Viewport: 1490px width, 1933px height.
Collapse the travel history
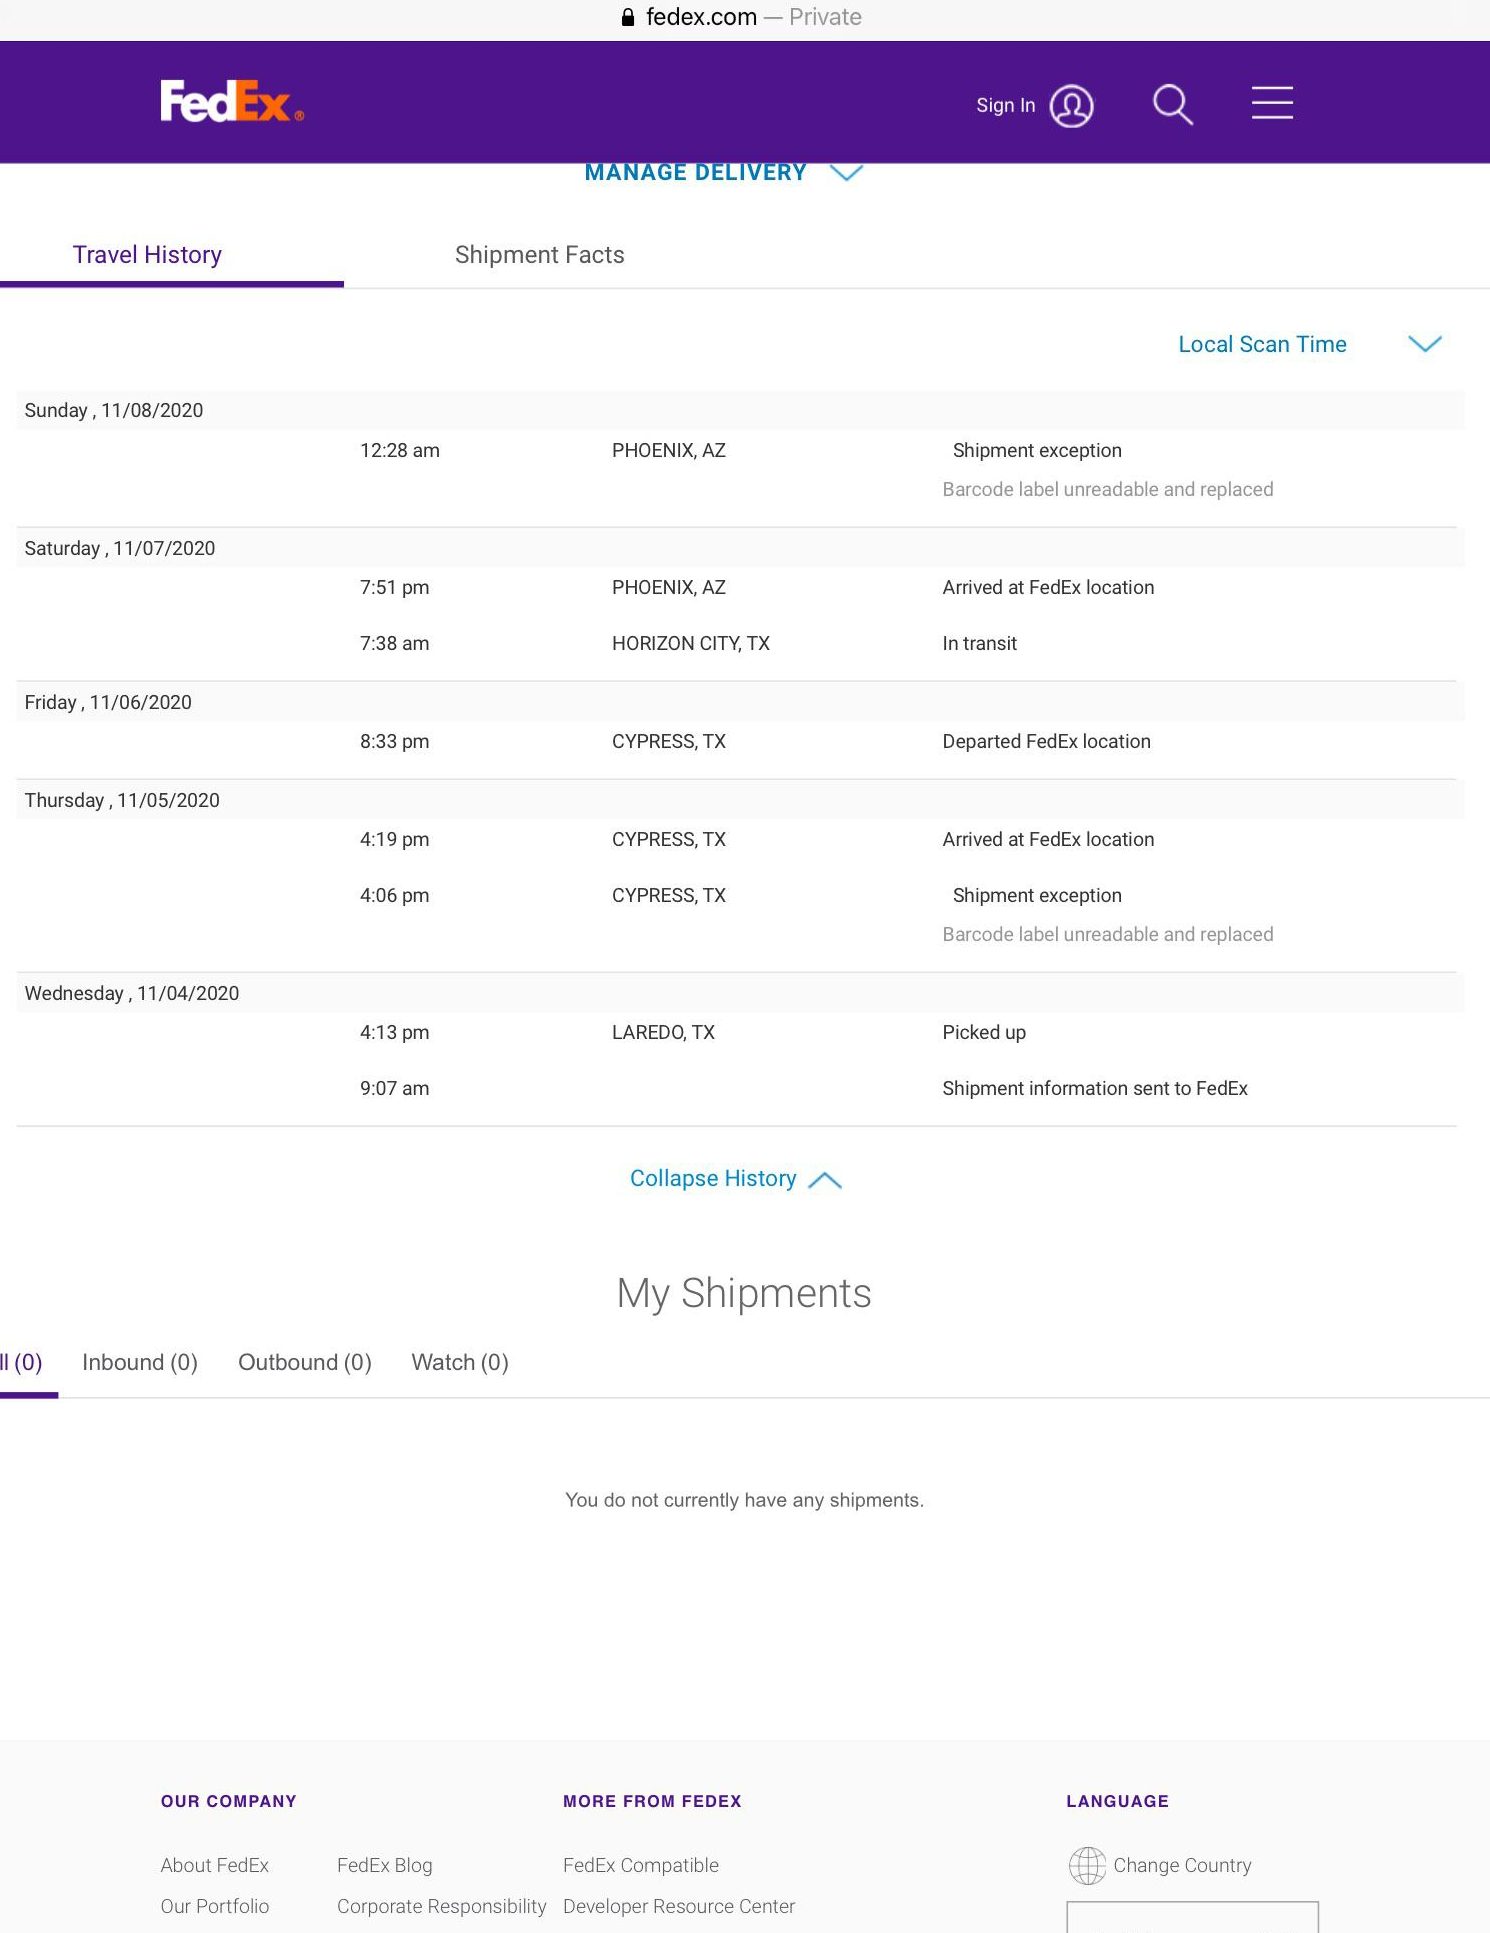pyautogui.click(x=736, y=1179)
